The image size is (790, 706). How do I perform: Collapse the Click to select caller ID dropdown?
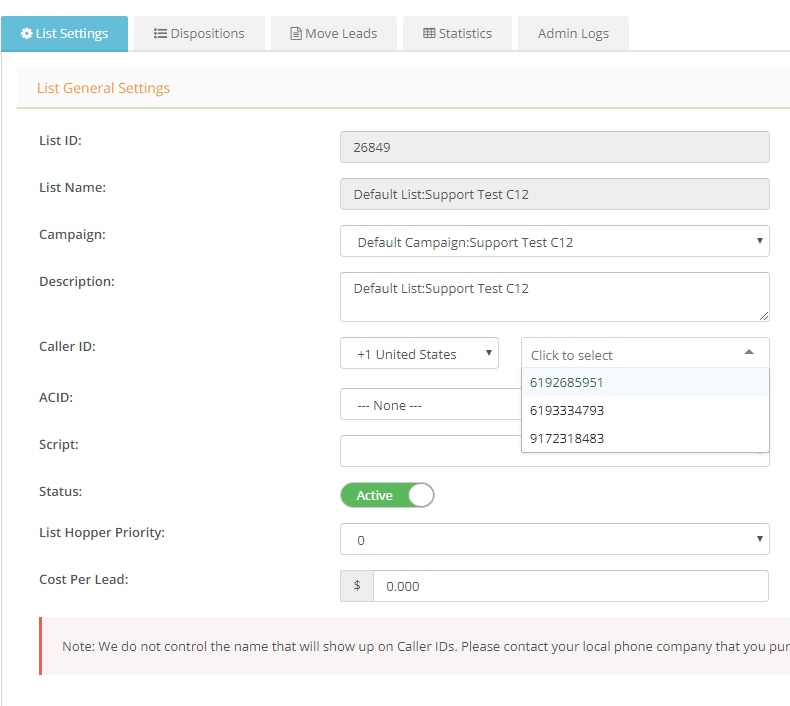(x=645, y=353)
